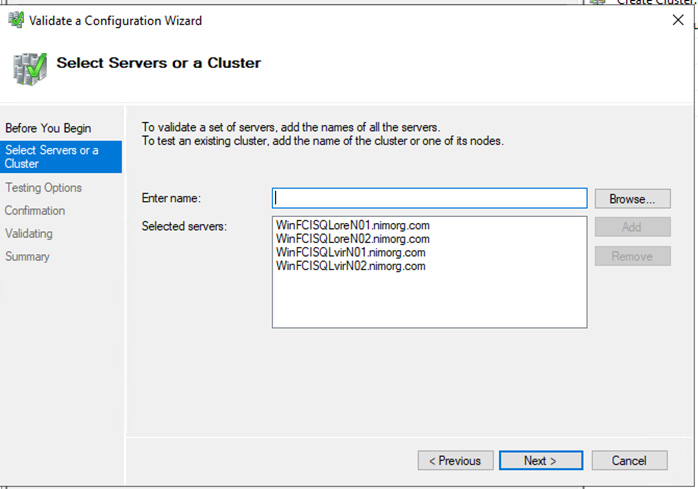Select WinFCISQLvirN01.nimorg.com in the server list

[351, 253]
